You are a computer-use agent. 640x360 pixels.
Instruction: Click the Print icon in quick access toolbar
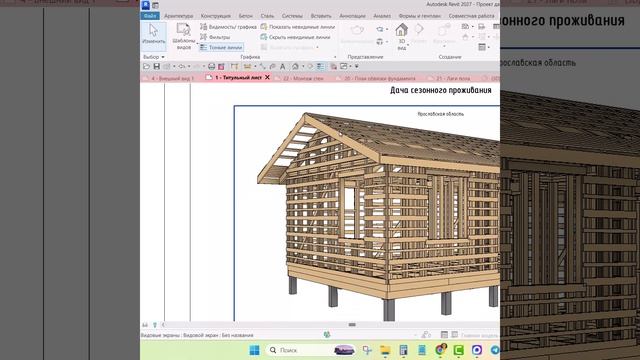(211, 67)
